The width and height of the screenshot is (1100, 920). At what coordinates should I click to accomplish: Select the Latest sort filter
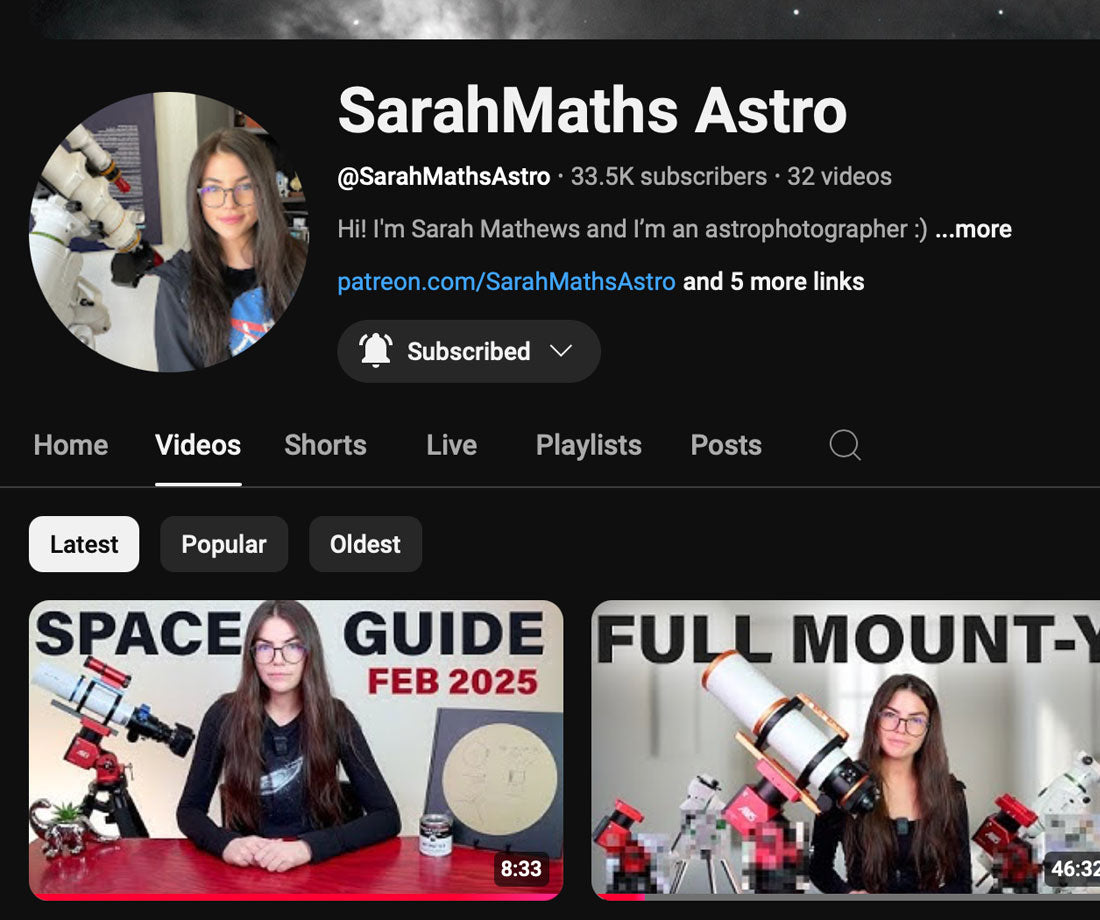tap(84, 544)
